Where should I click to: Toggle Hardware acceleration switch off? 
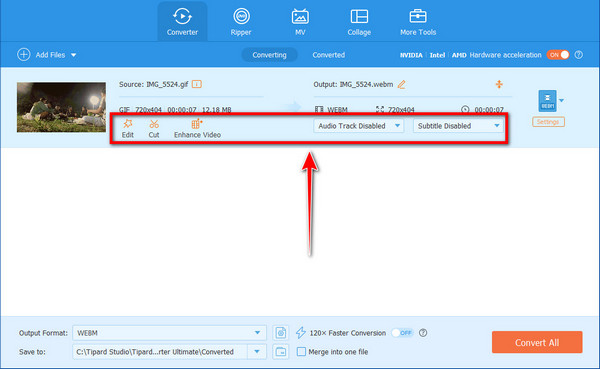coord(558,55)
